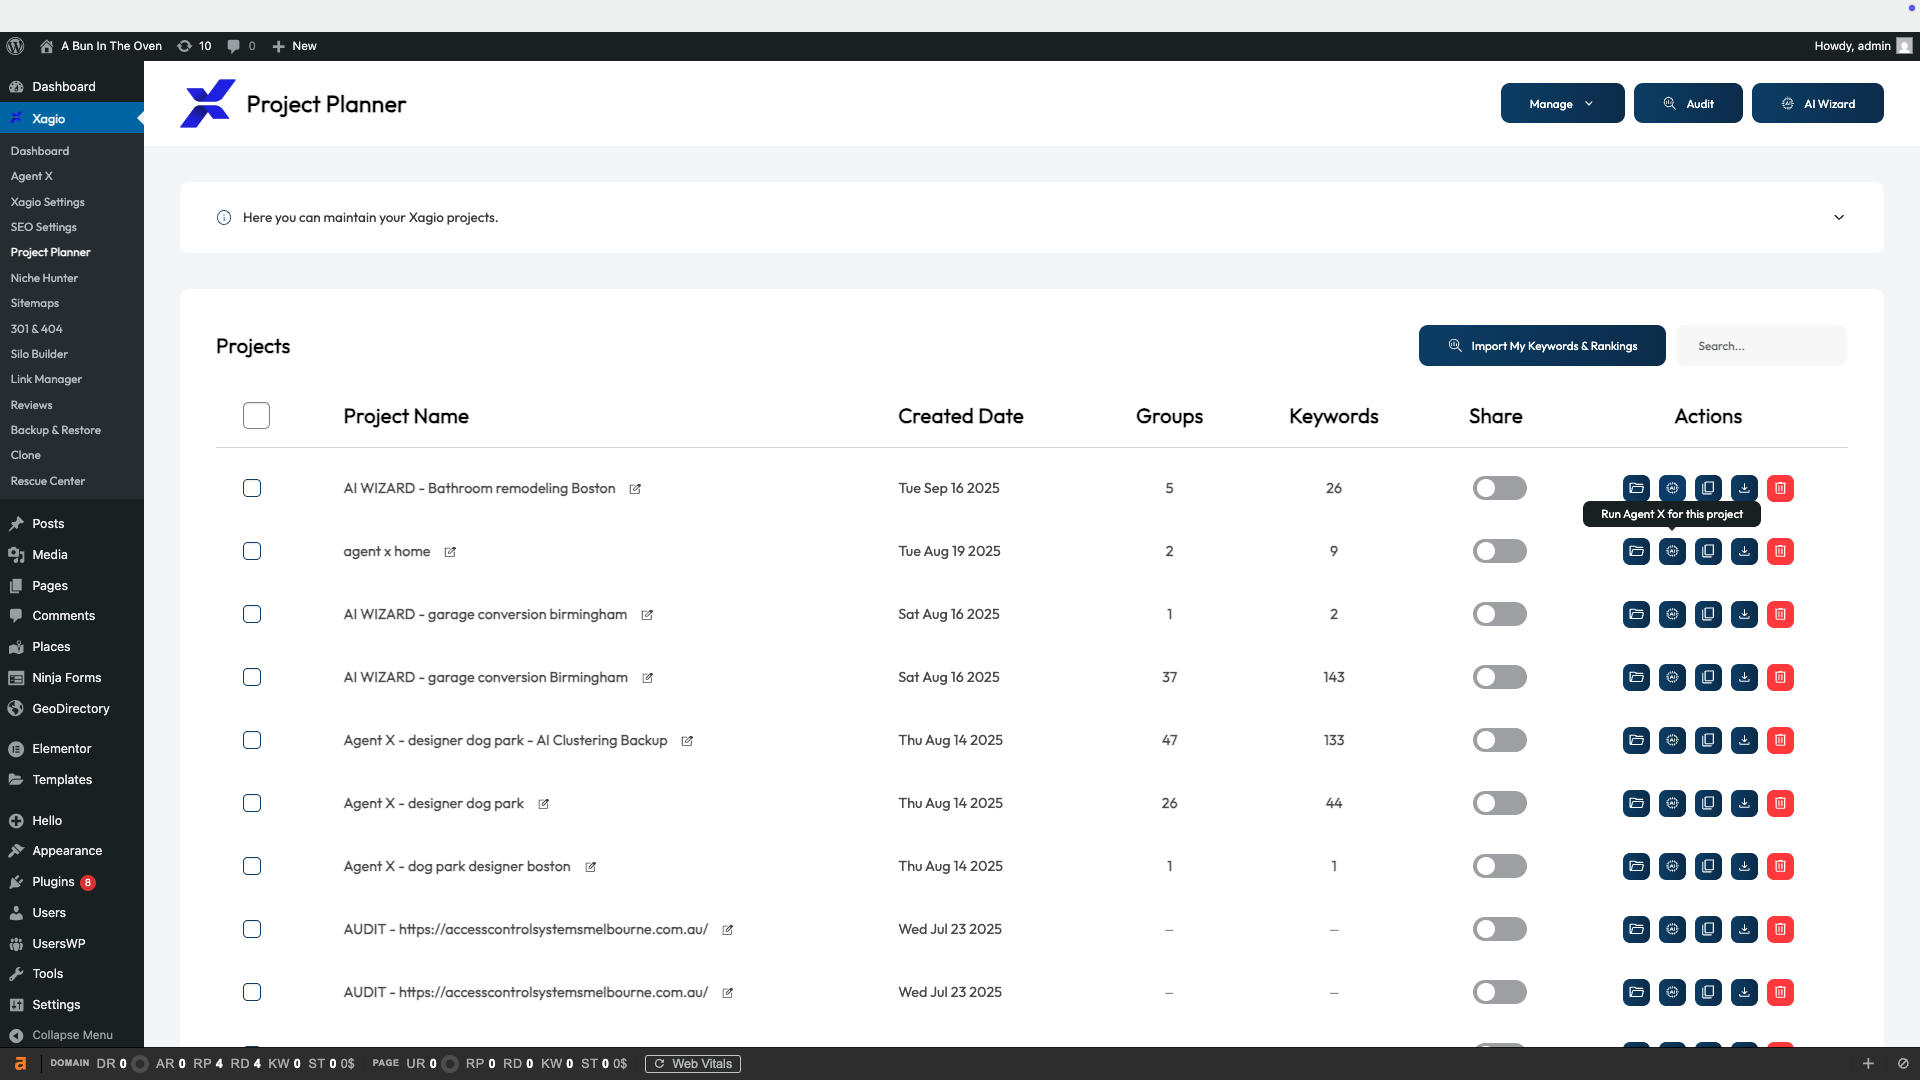Viewport: 1920px width, 1080px height.
Task: Export the dog park designer boston project
Action: [1744, 866]
